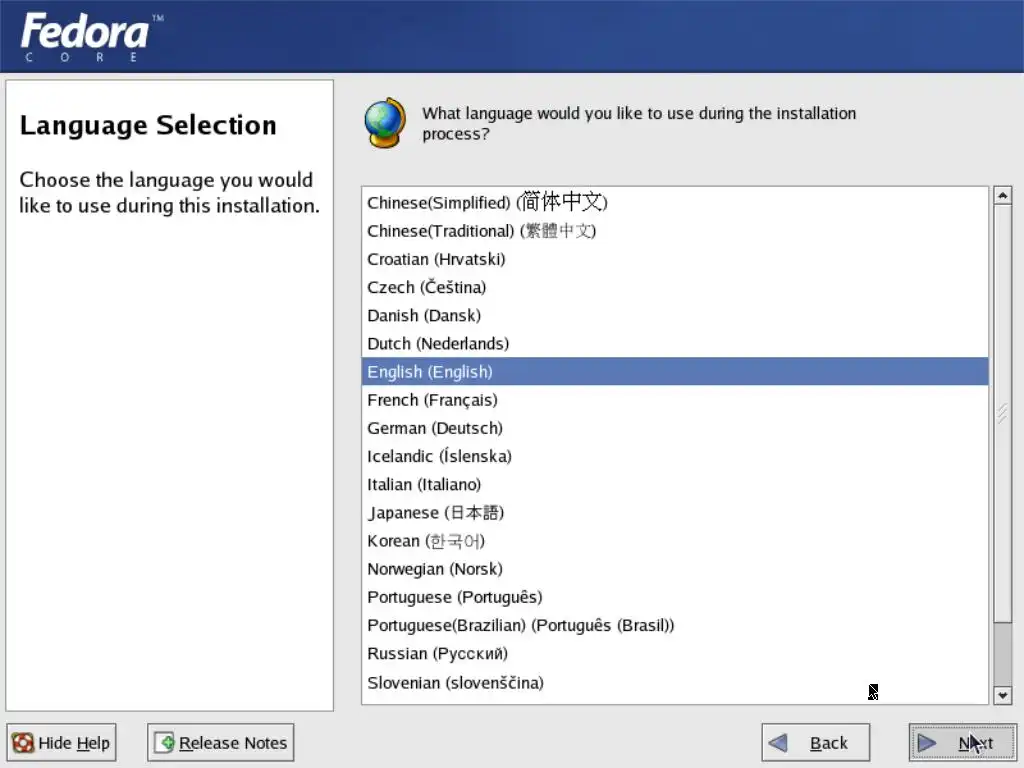Viewport: 1024px width, 768px height.
Task: Click the Release Notes document icon
Action: 164,743
